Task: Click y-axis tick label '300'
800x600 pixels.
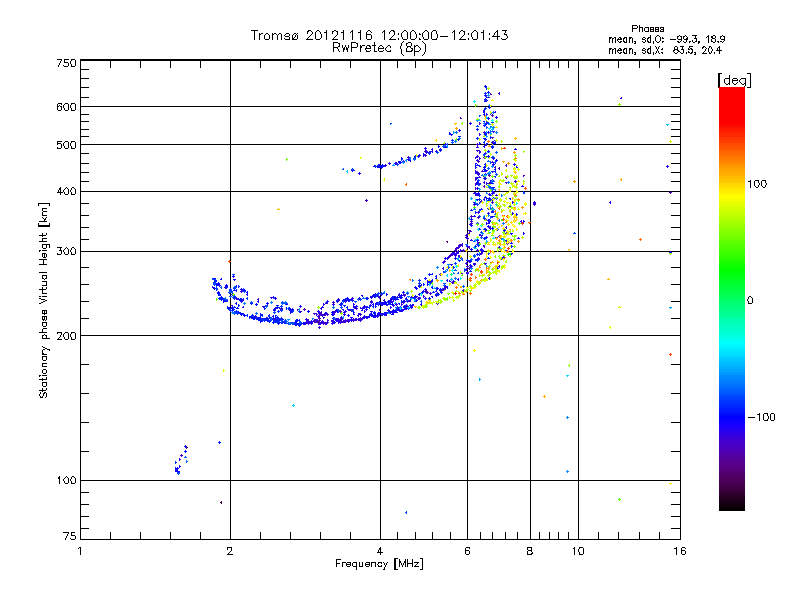Action: pos(66,252)
